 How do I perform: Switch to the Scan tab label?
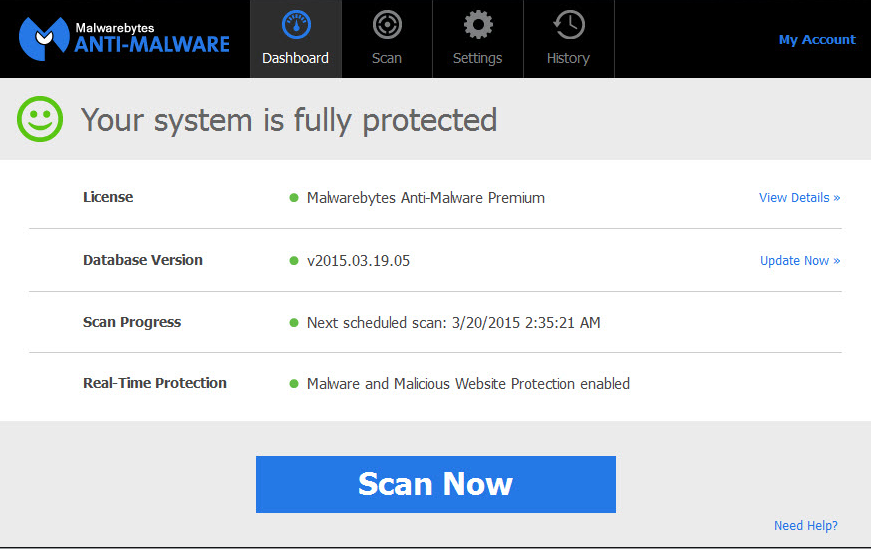coord(387,58)
